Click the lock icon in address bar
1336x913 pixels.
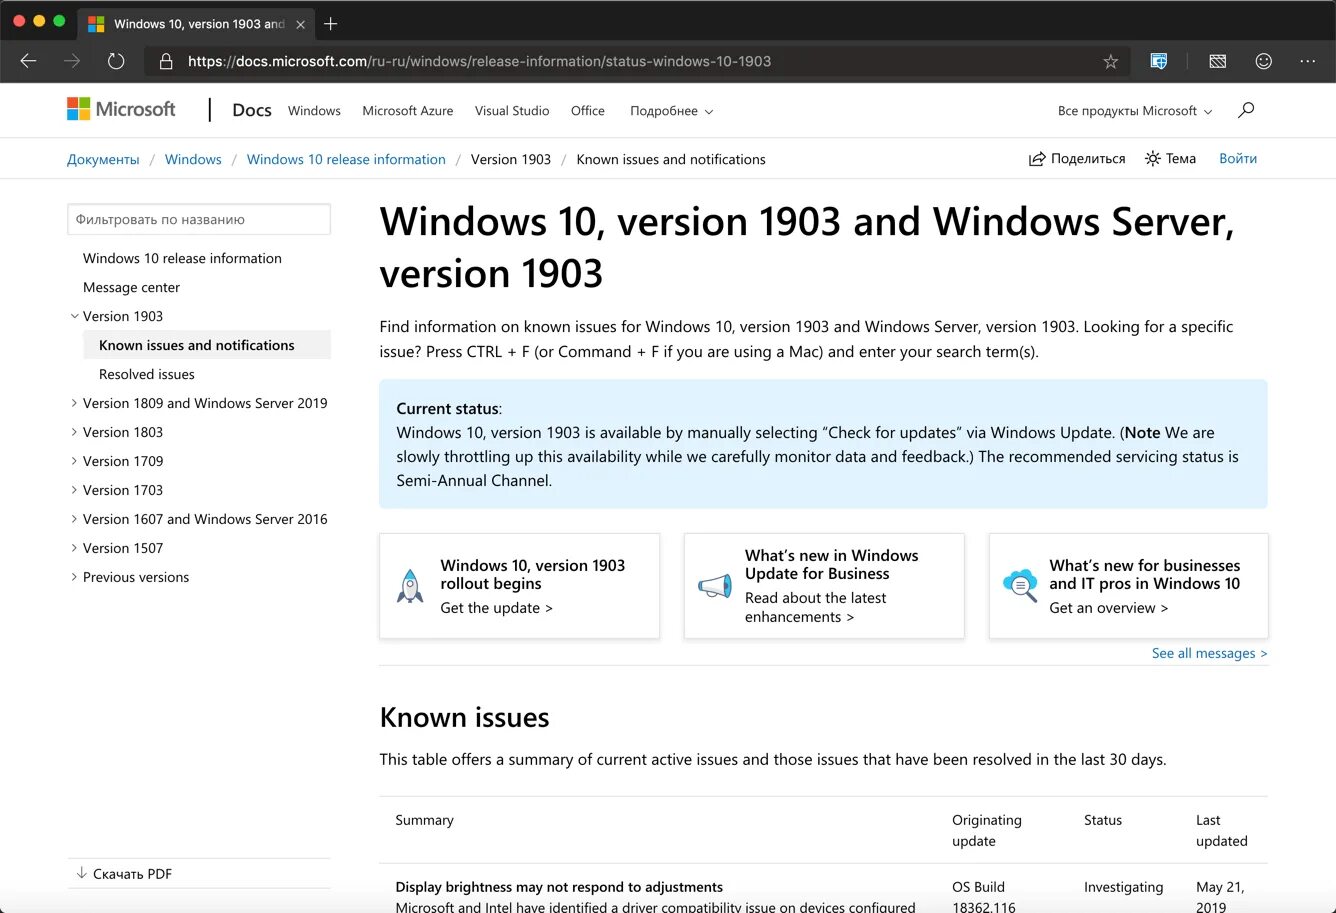coord(166,61)
